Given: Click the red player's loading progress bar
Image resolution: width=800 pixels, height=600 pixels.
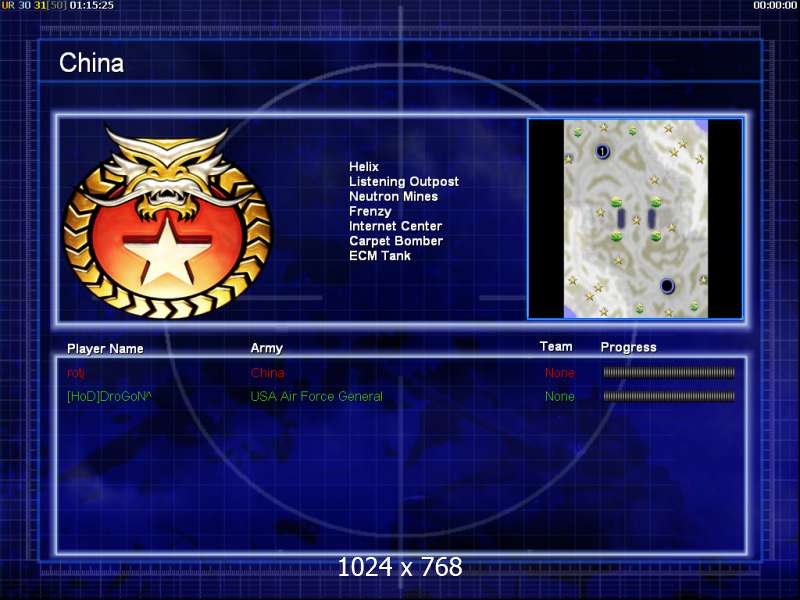Looking at the screenshot, I should (x=669, y=372).
